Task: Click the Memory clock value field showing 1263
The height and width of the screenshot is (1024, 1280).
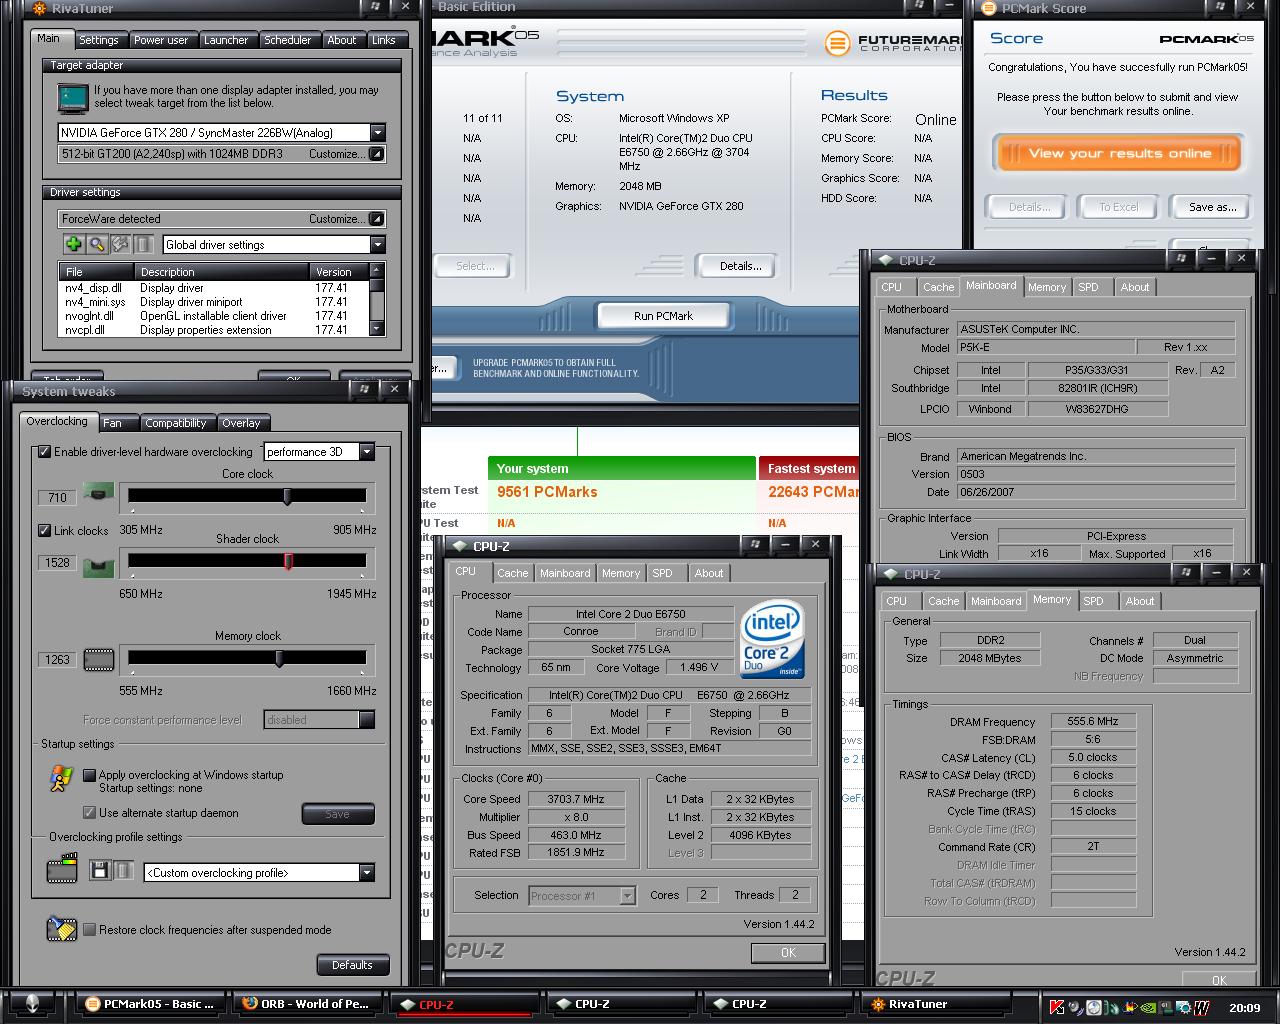Action: (57, 659)
